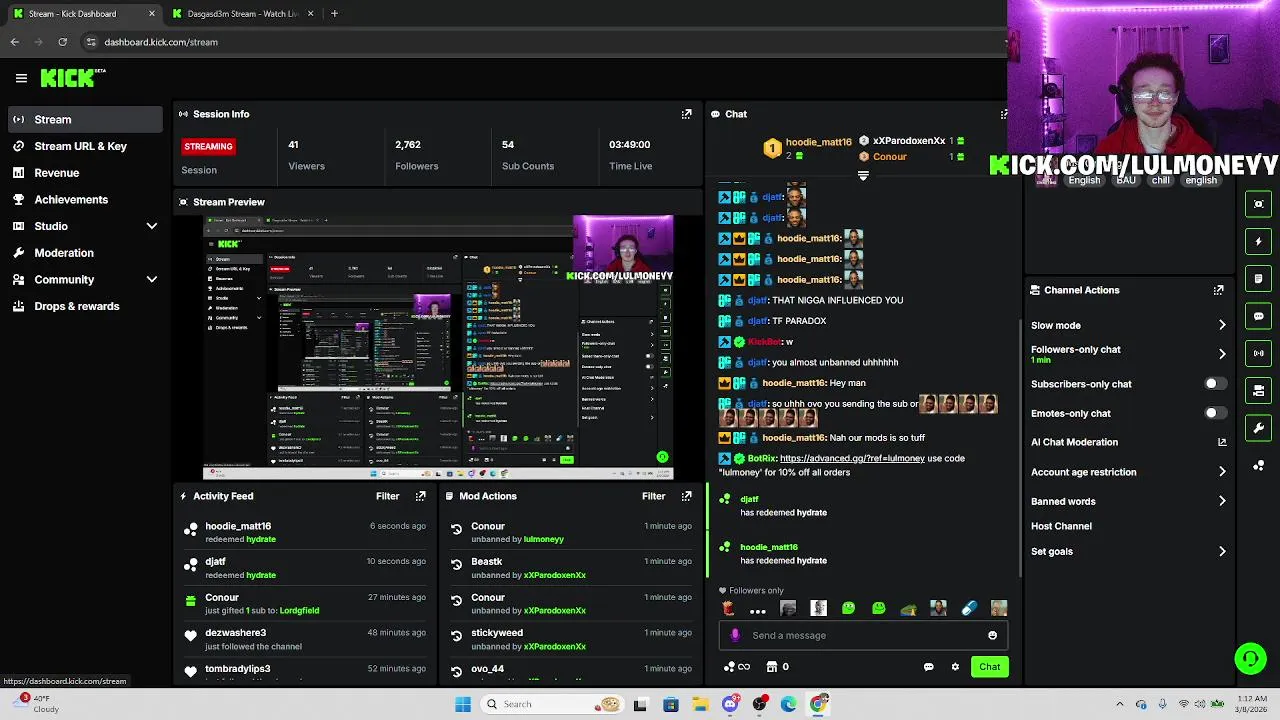Open Activity Feed Filter dropdown
The width and height of the screenshot is (1280, 720).
387,496
